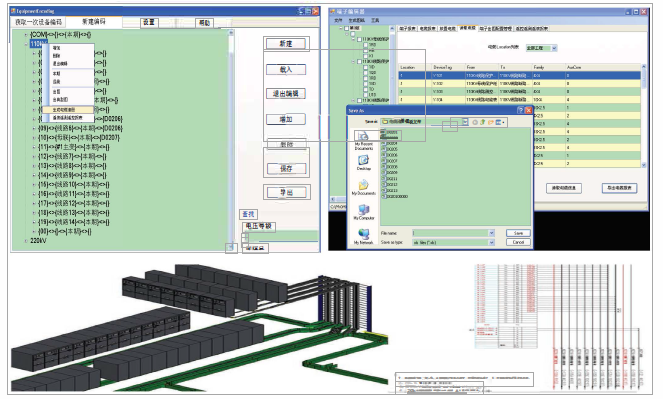
Task: Select the Desktop shortcut icon
Action: [363, 161]
